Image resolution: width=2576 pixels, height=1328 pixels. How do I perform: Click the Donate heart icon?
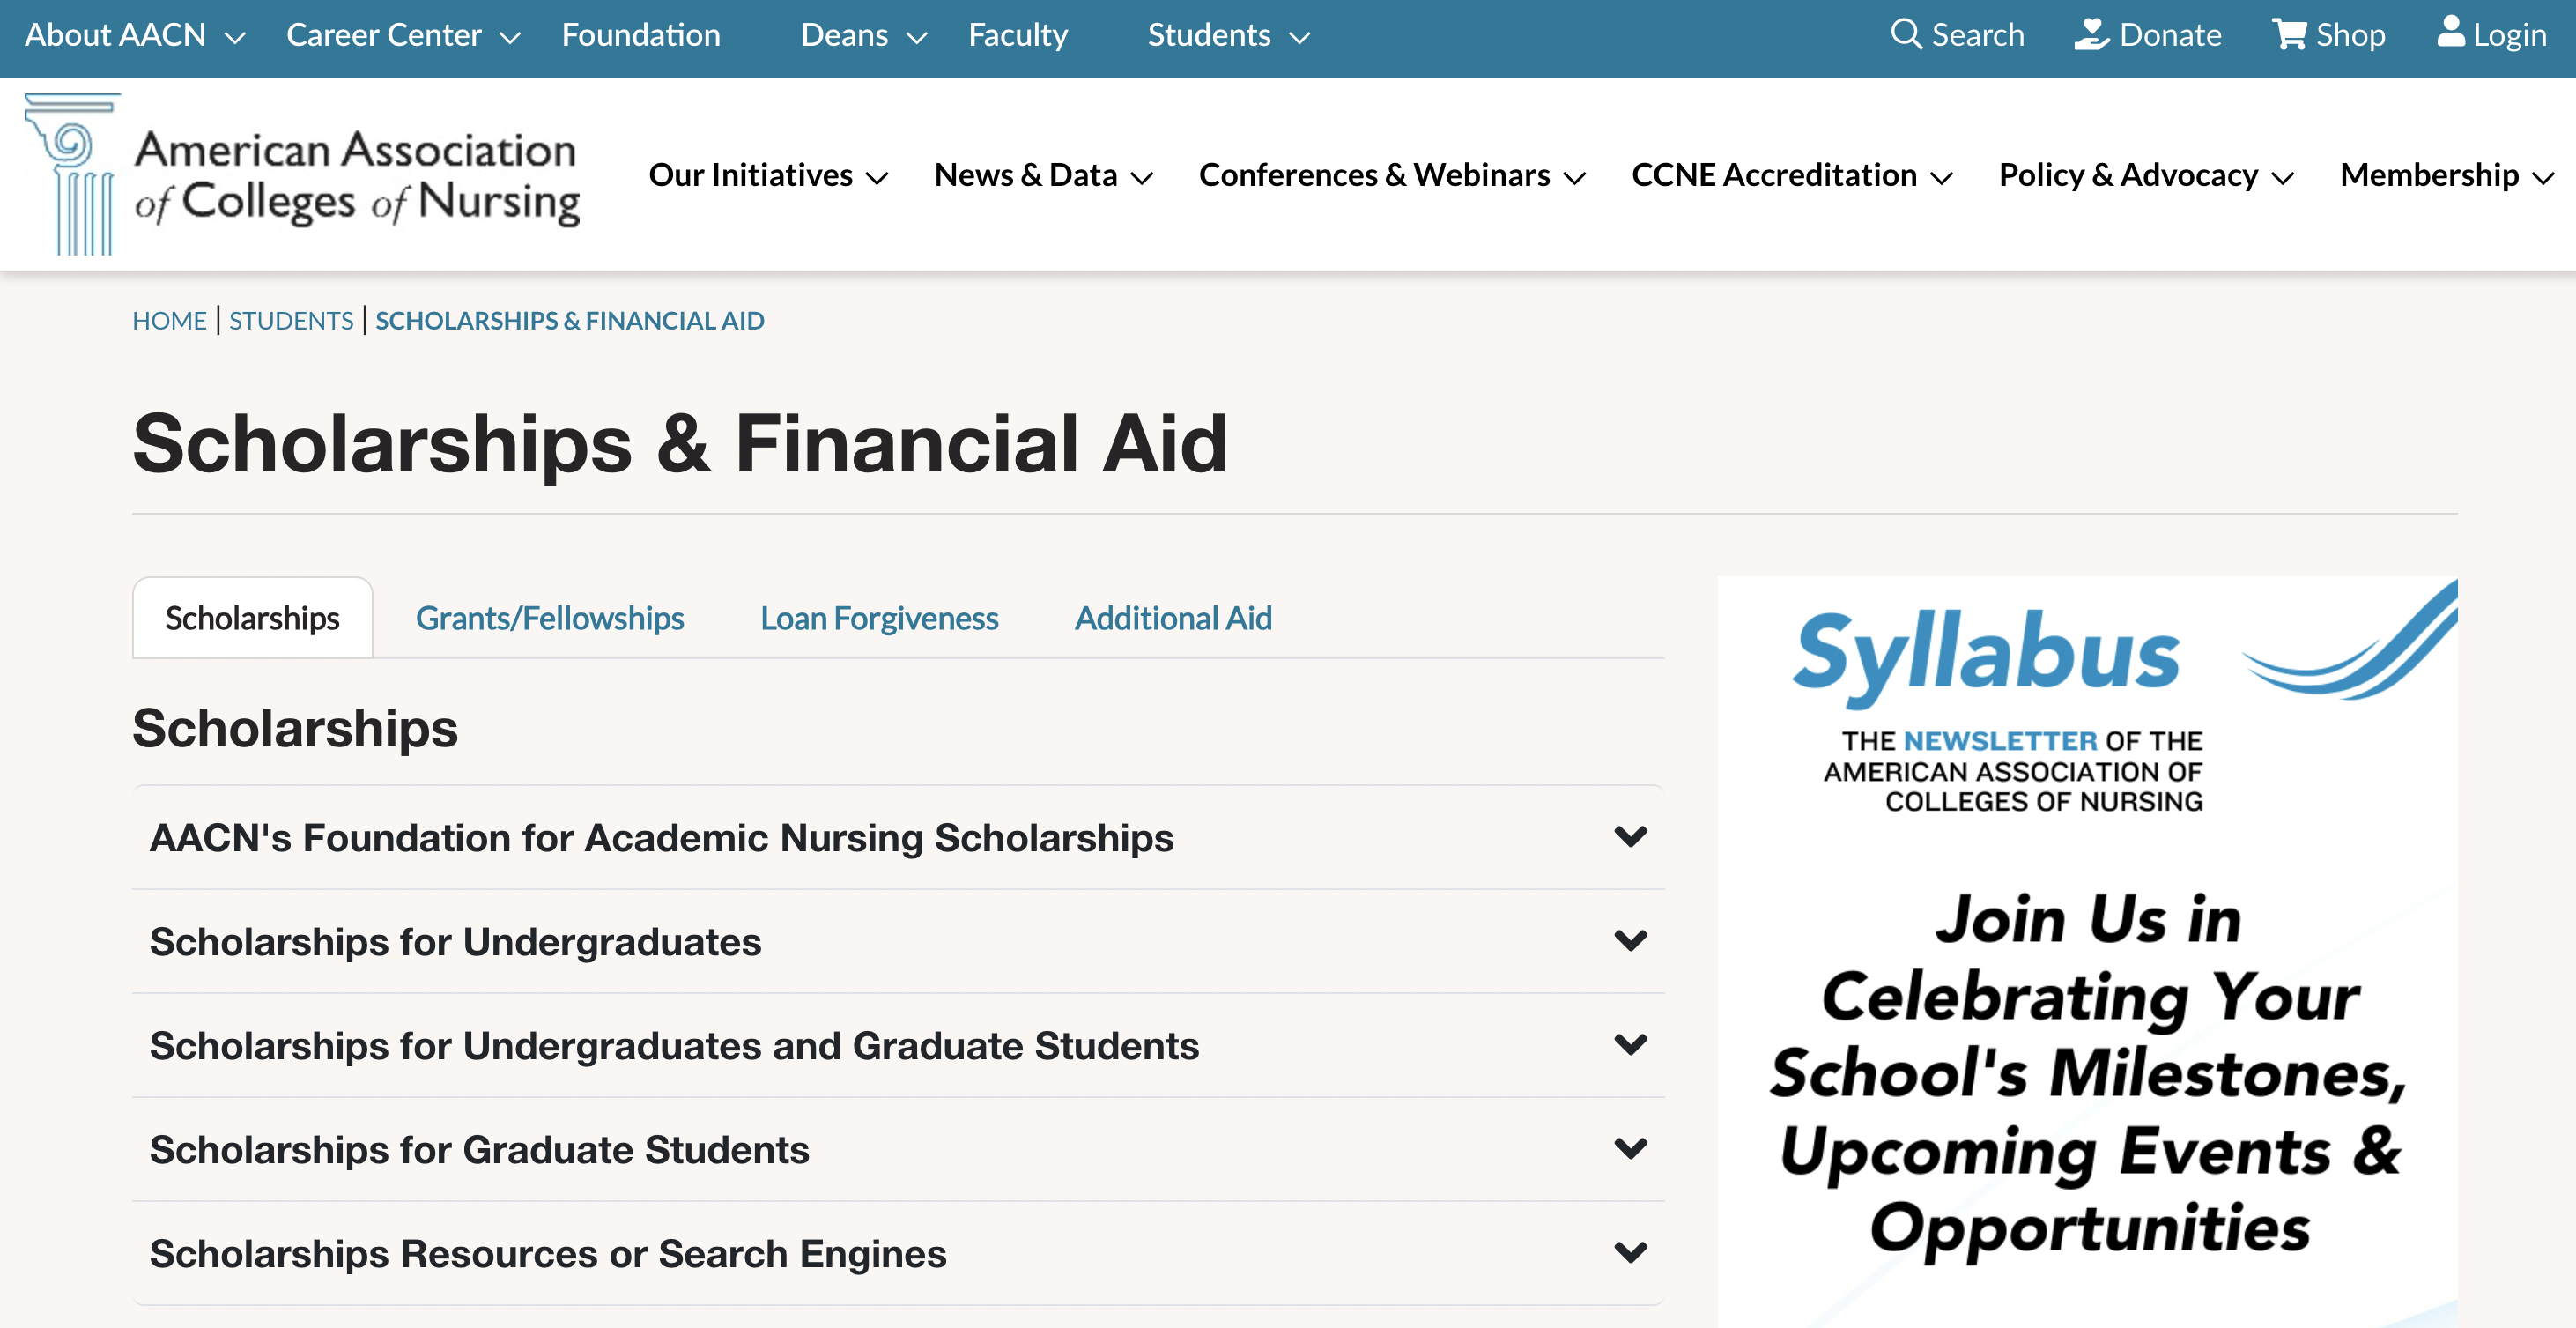tap(2092, 34)
